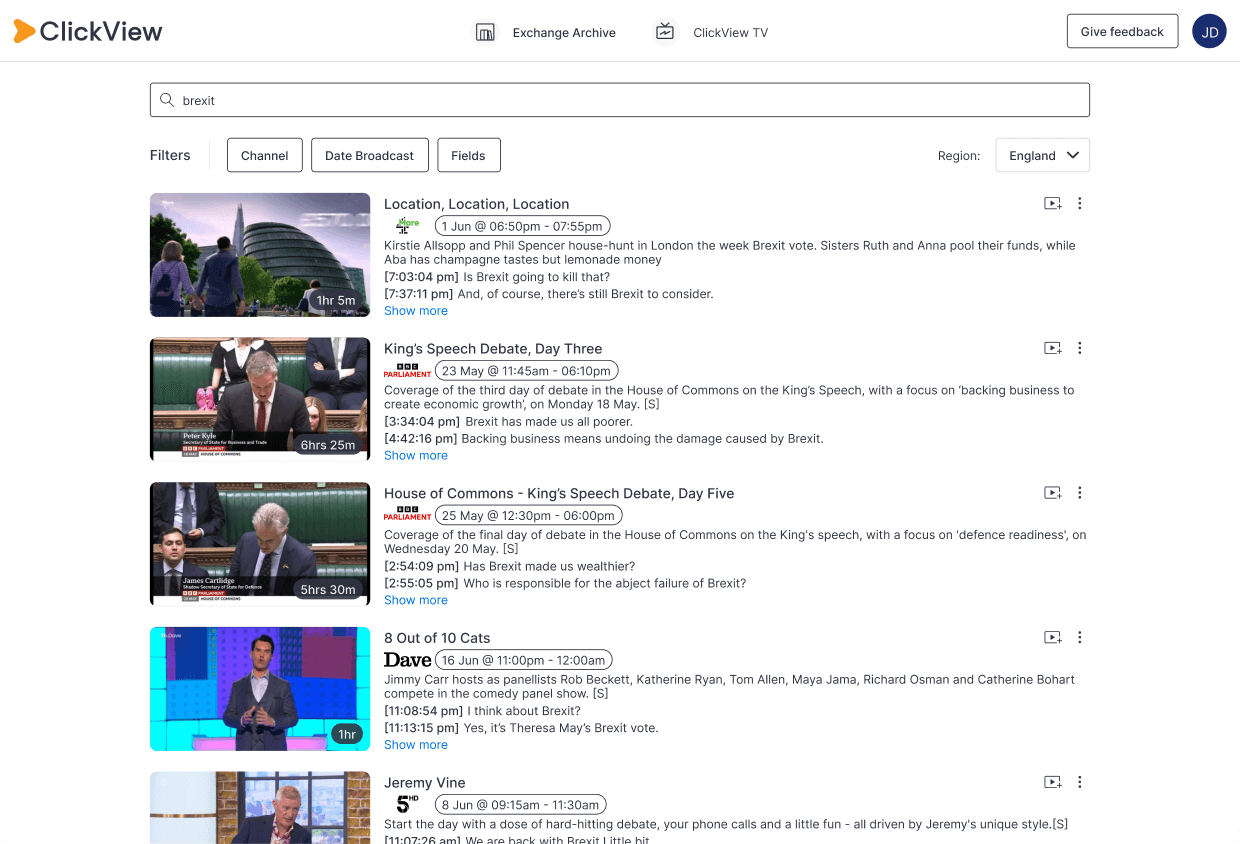
Task: Open more options for King's Speech Debate, Day Three
Action: click(1079, 348)
